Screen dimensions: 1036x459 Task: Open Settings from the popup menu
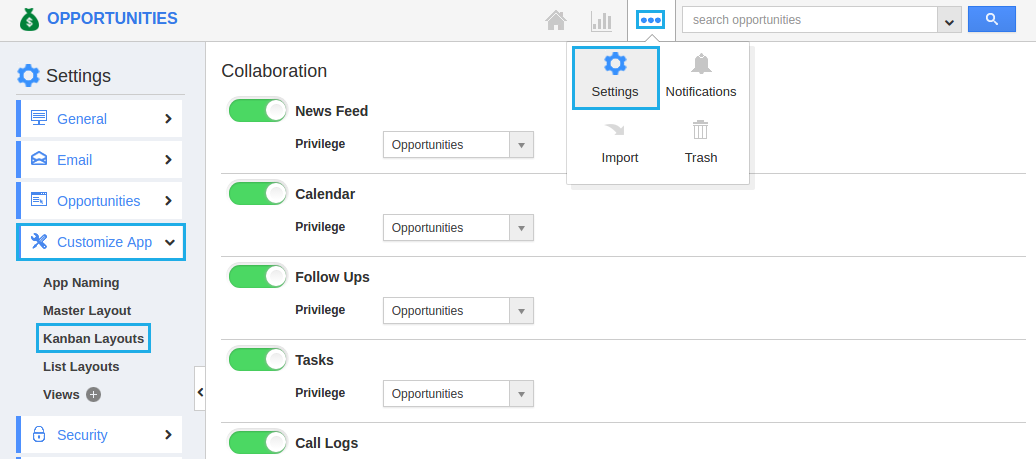pyautogui.click(x=615, y=78)
